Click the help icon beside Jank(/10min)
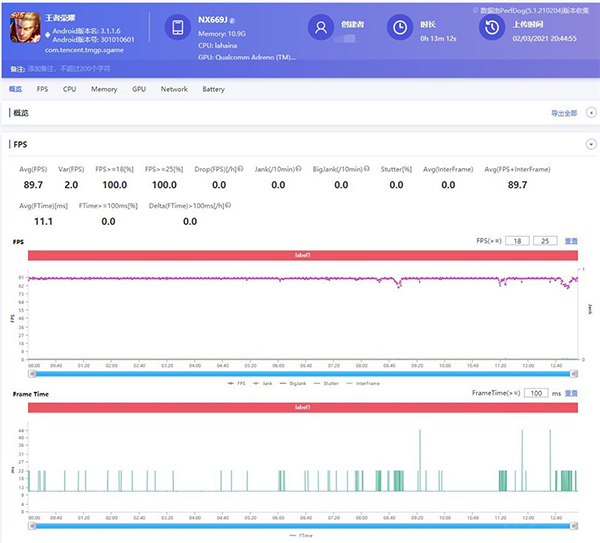The image size is (600, 543). click(x=301, y=170)
